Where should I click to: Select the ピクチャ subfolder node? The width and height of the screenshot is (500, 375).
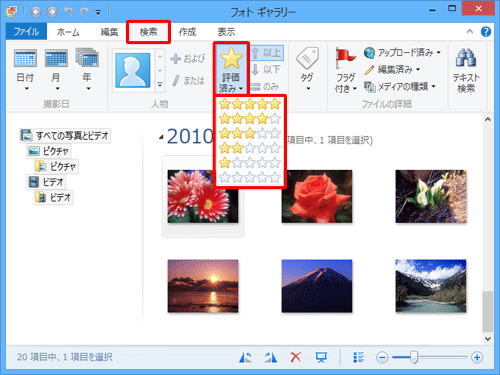point(56,166)
